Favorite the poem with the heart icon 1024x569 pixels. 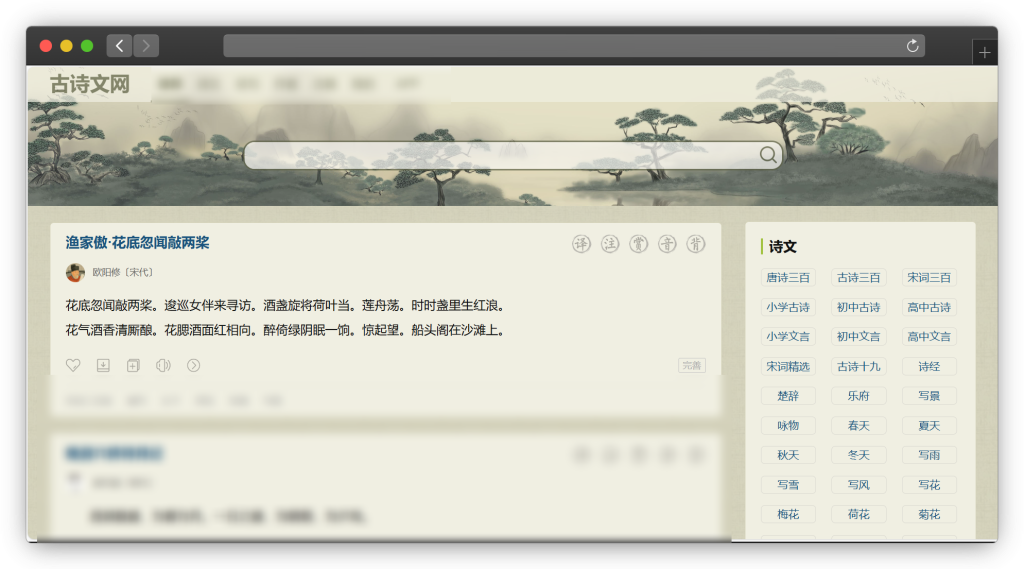(x=73, y=365)
